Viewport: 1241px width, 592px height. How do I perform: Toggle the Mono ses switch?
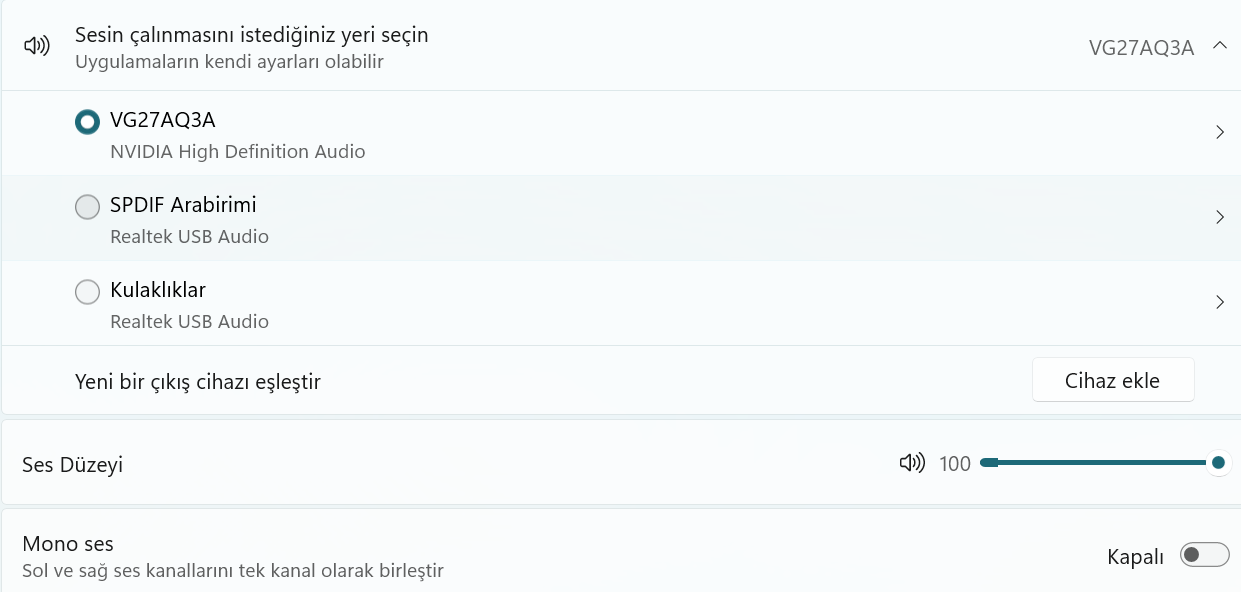(x=1204, y=556)
